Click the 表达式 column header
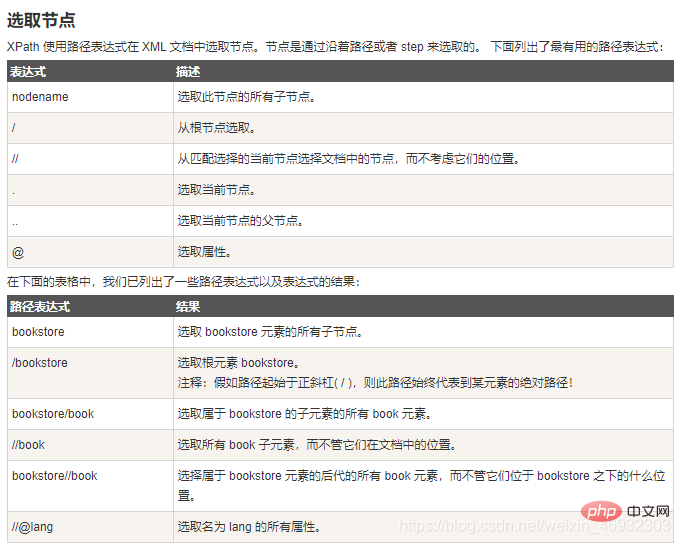 tap(28, 72)
